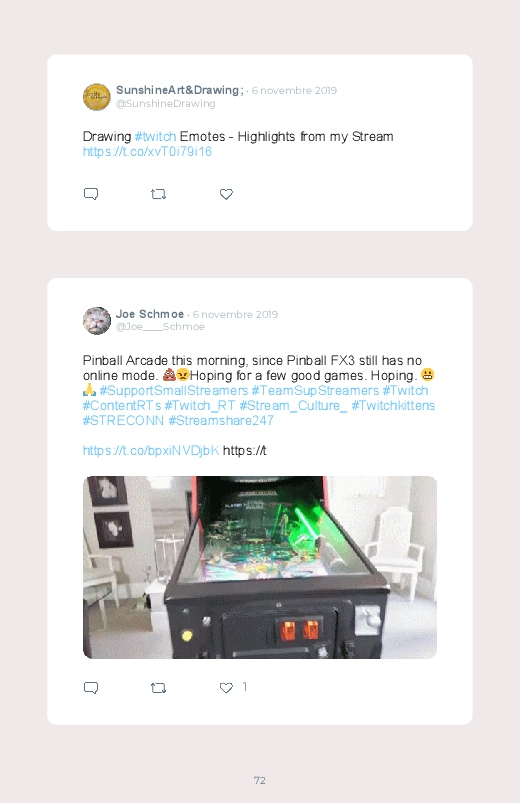Open SunshineArt&Drawing gold profile avatar
Image resolution: width=520 pixels, height=803 pixels.
click(x=97, y=97)
